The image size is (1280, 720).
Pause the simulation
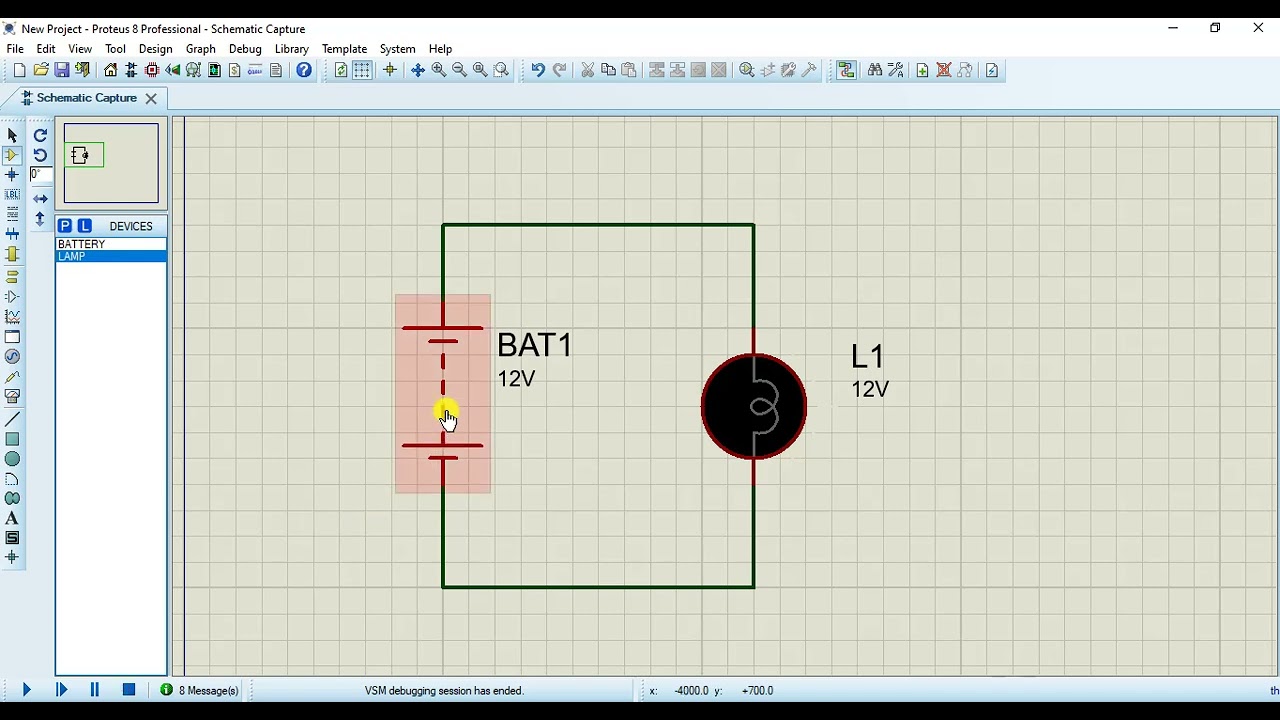[95, 690]
